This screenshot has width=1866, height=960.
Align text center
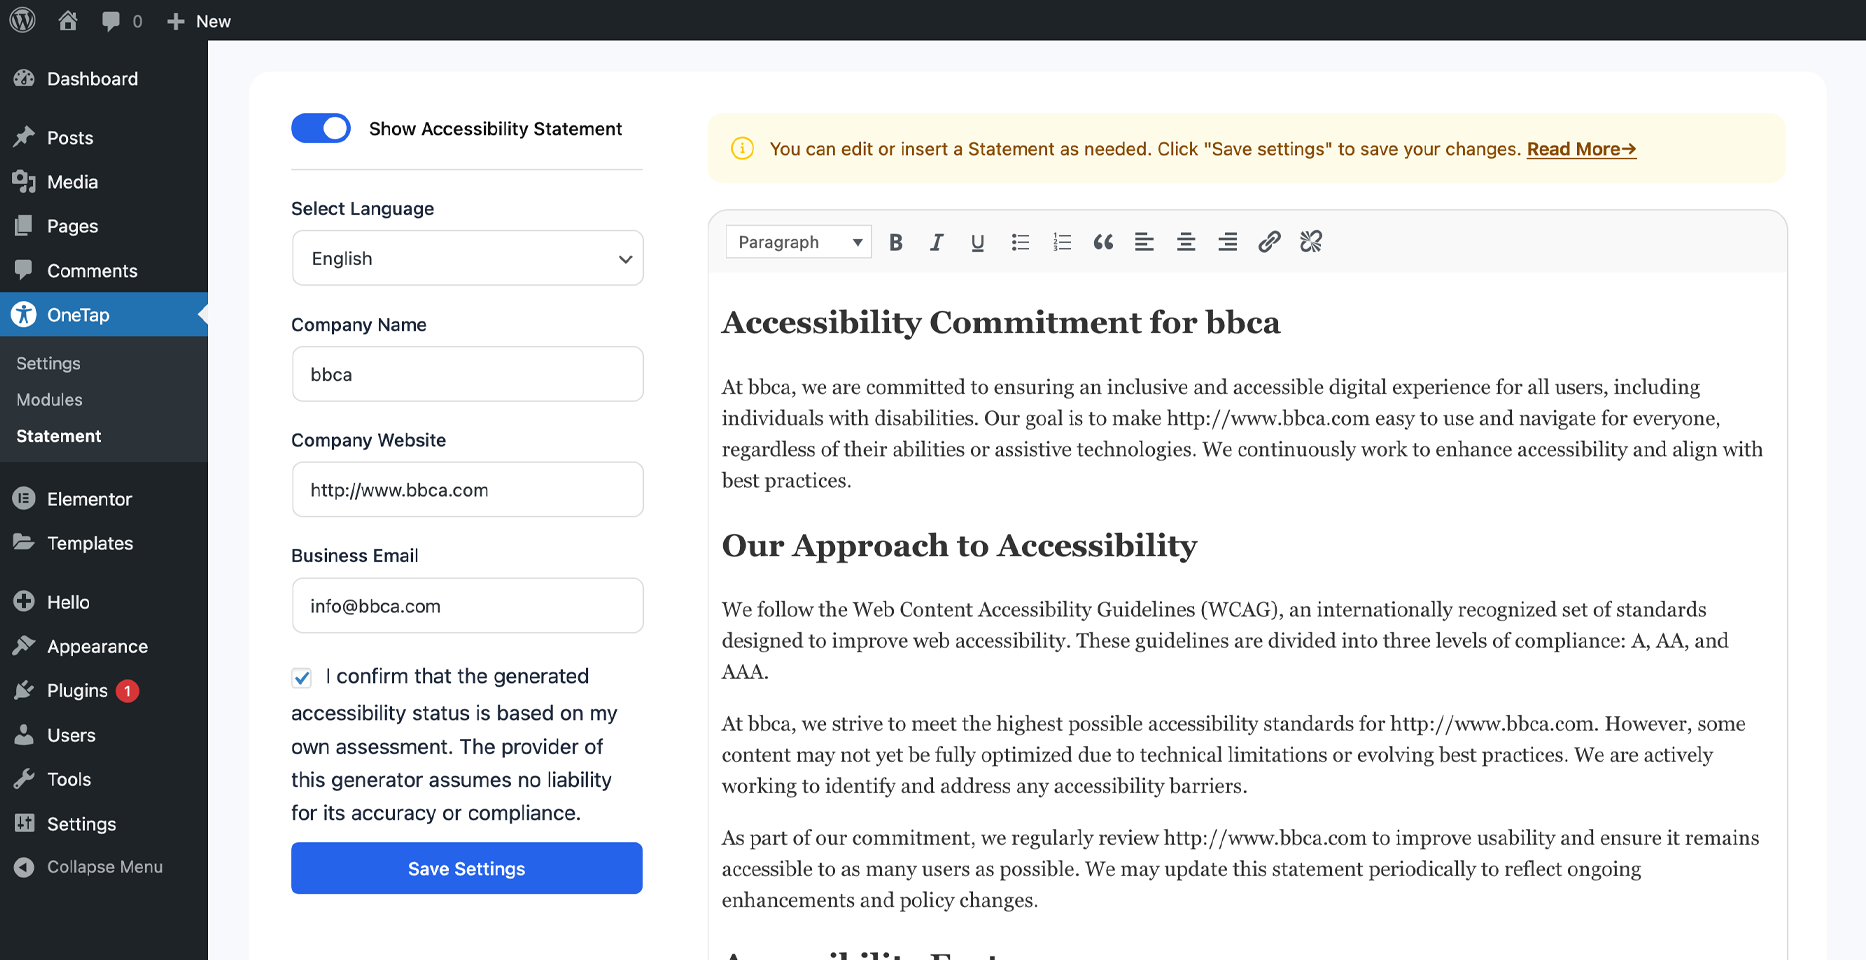[x=1186, y=242]
